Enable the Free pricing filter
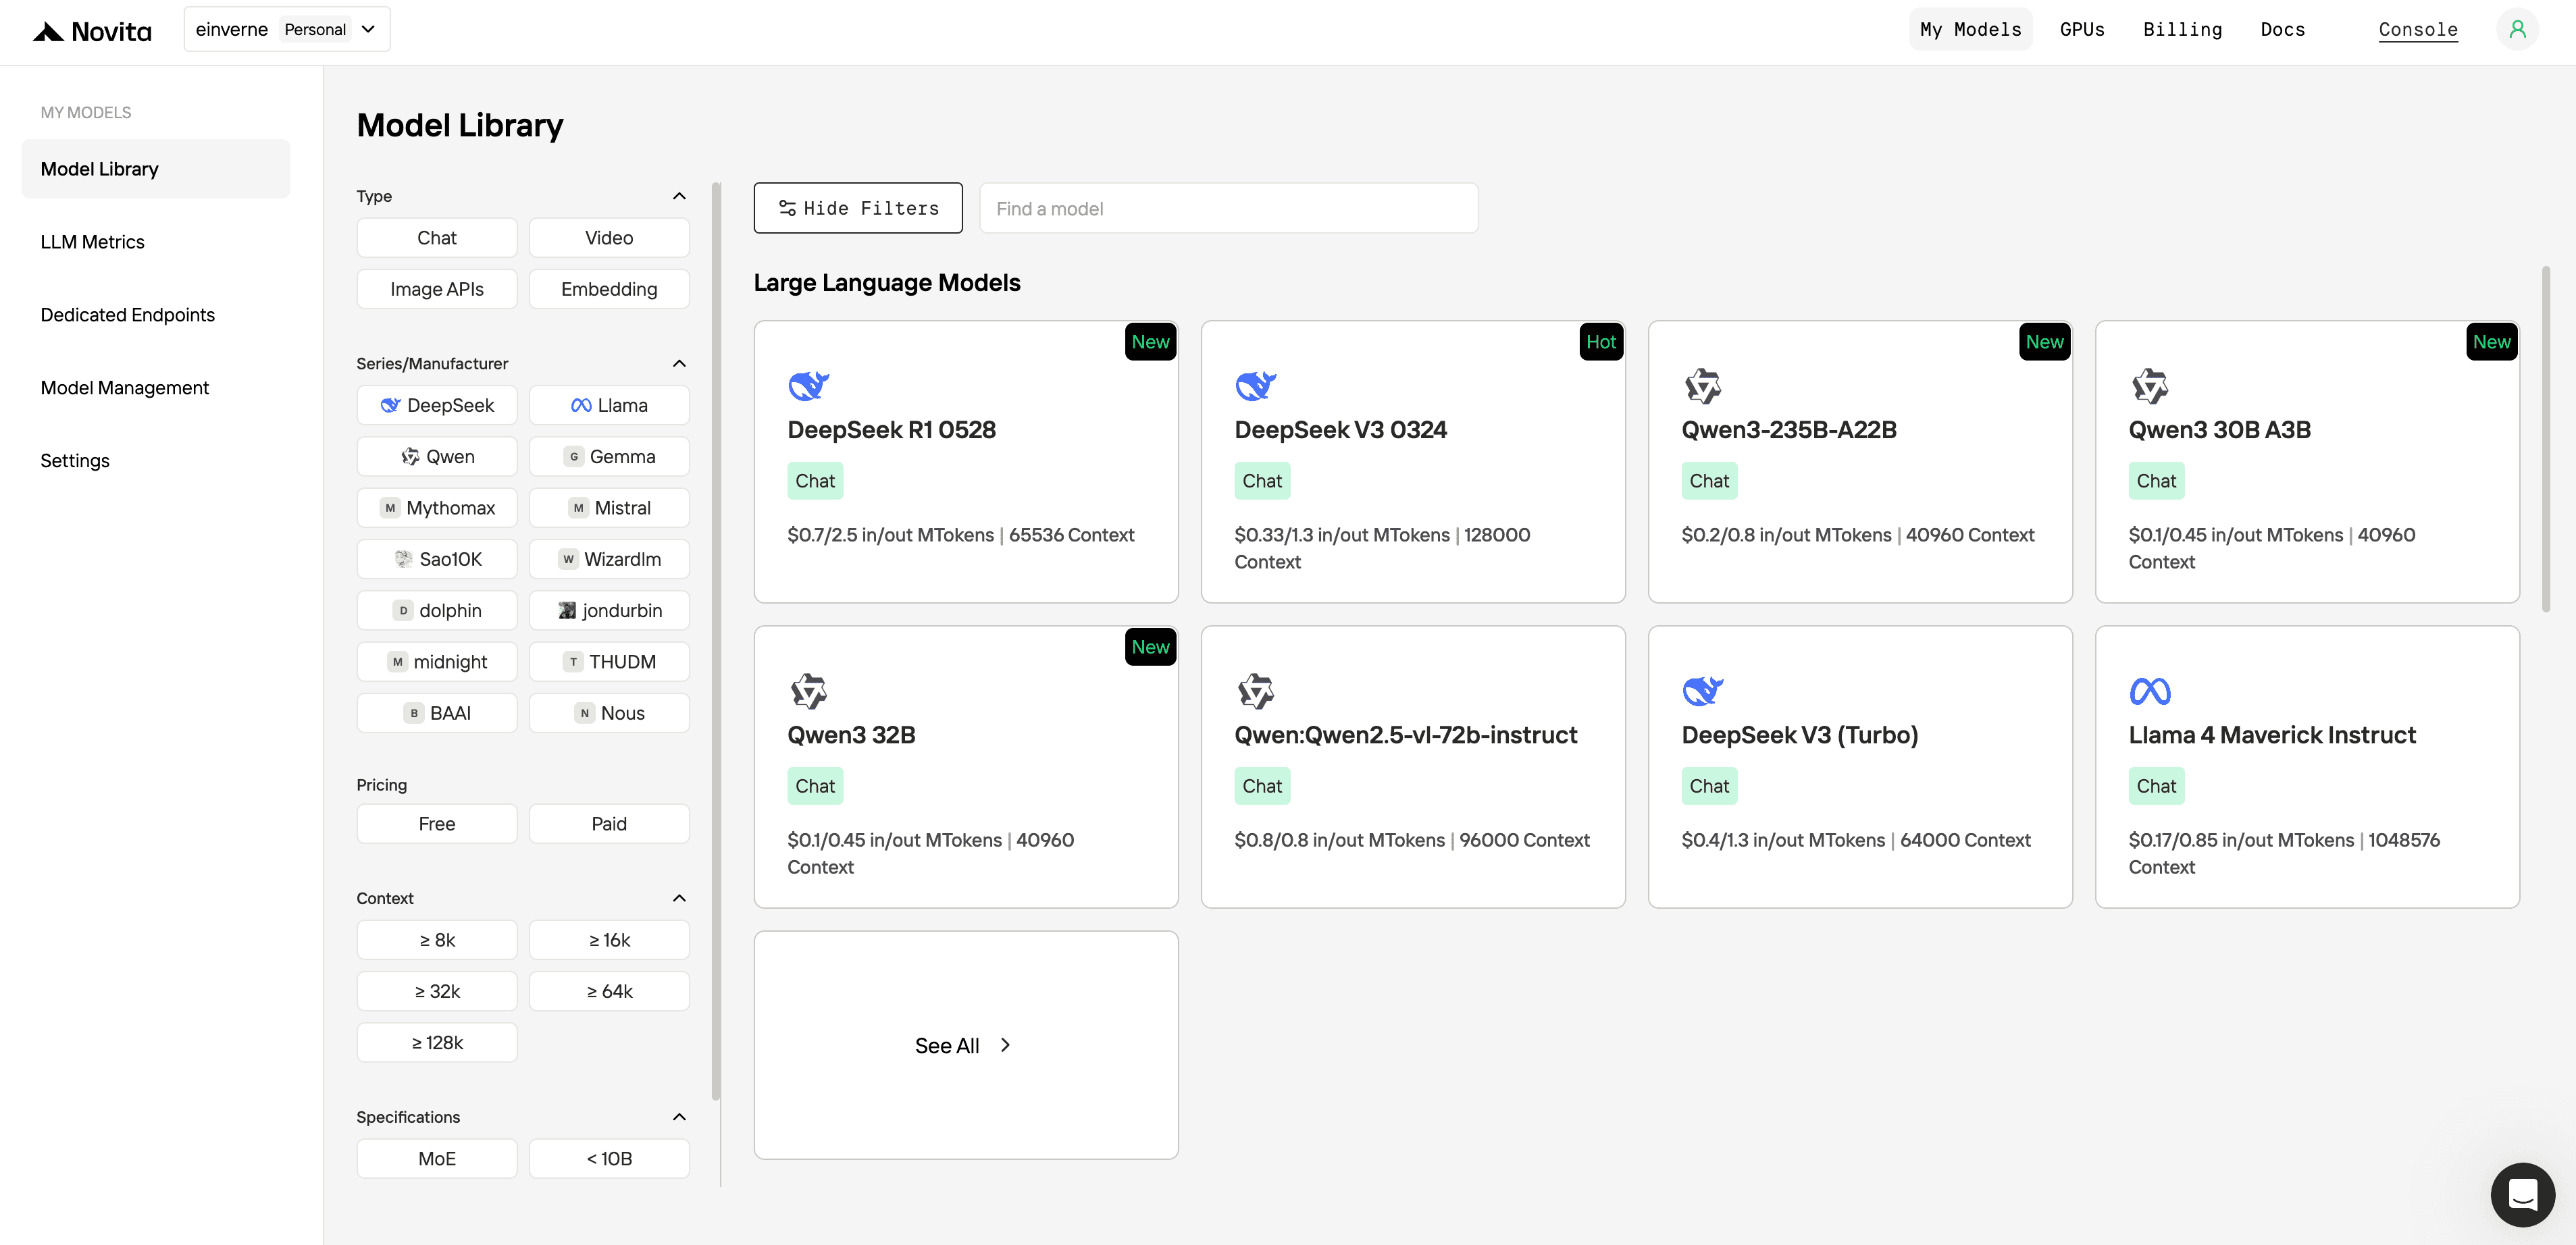Screen dimensions: 2576x1245 tap(437, 824)
